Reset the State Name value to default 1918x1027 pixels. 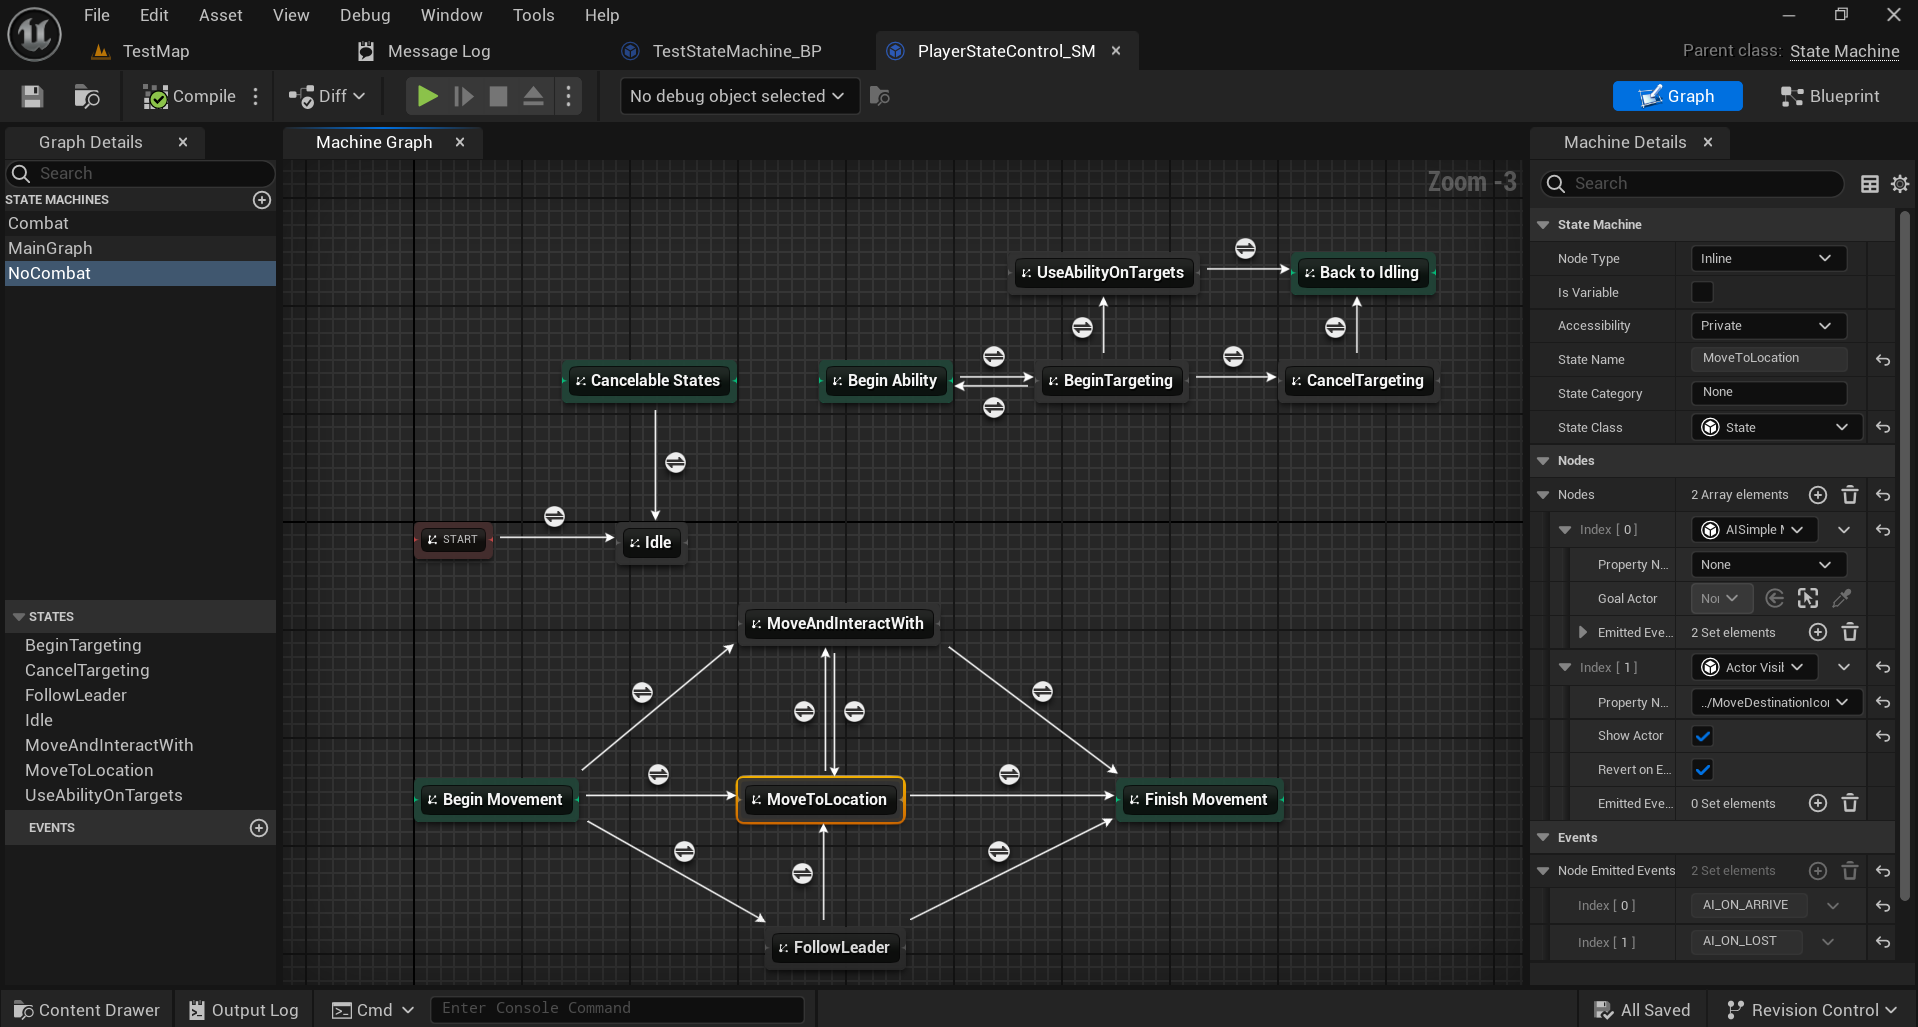[1883, 360]
